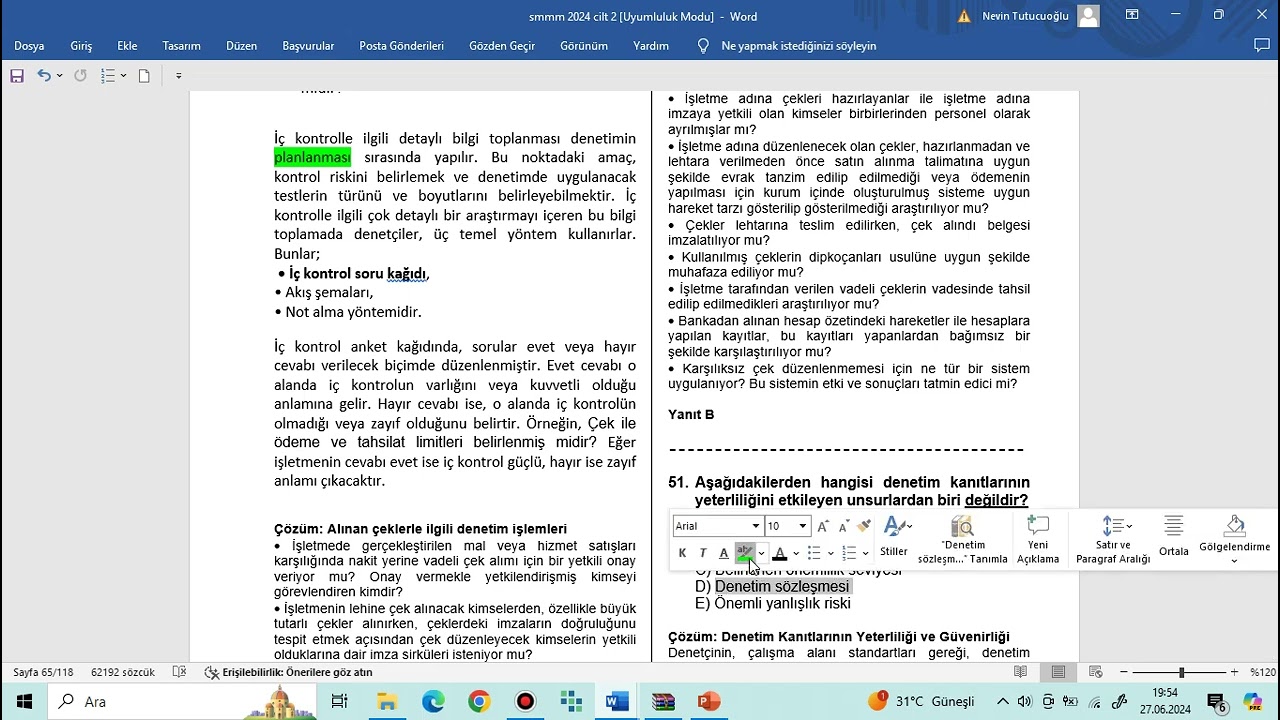1280x720 pixels.
Task: Increase font size in mini toolbar
Action: [823, 526]
